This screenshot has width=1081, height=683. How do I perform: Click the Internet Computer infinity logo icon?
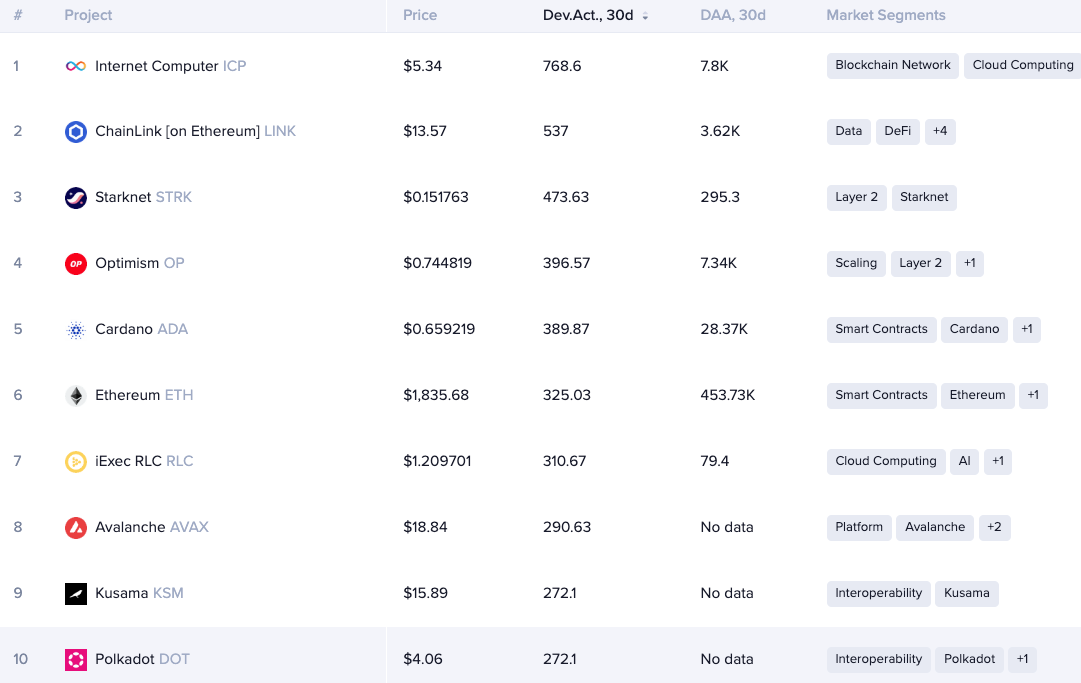coord(76,66)
